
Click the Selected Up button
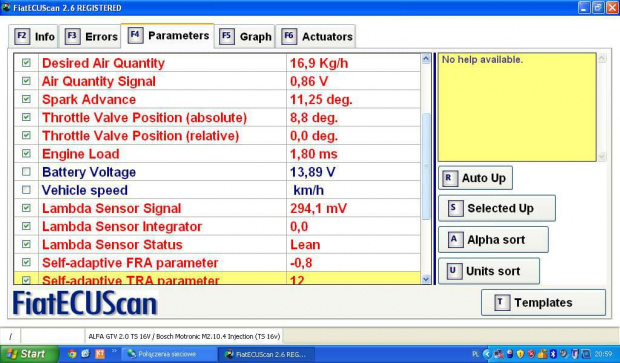coord(497,208)
